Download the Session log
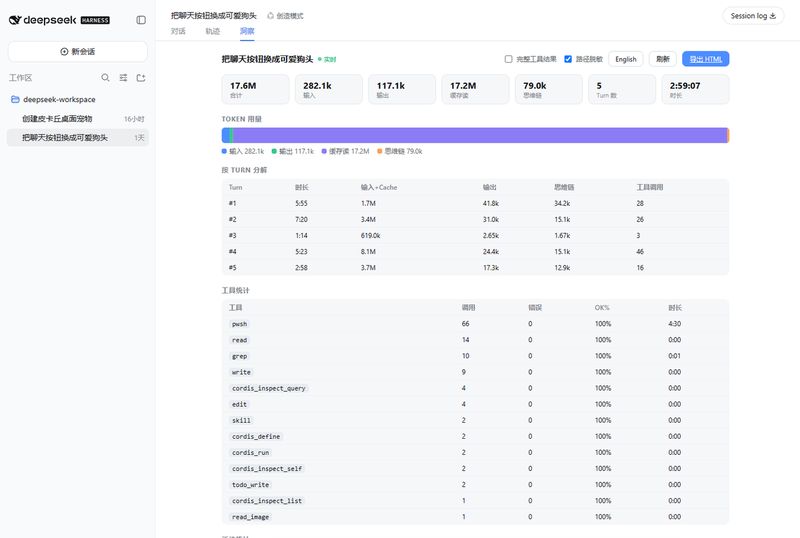Viewport: 800px width, 538px height. tap(753, 16)
